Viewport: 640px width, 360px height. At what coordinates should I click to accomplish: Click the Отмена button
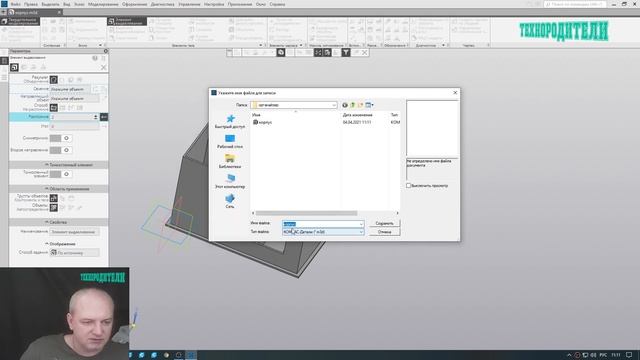384,232
